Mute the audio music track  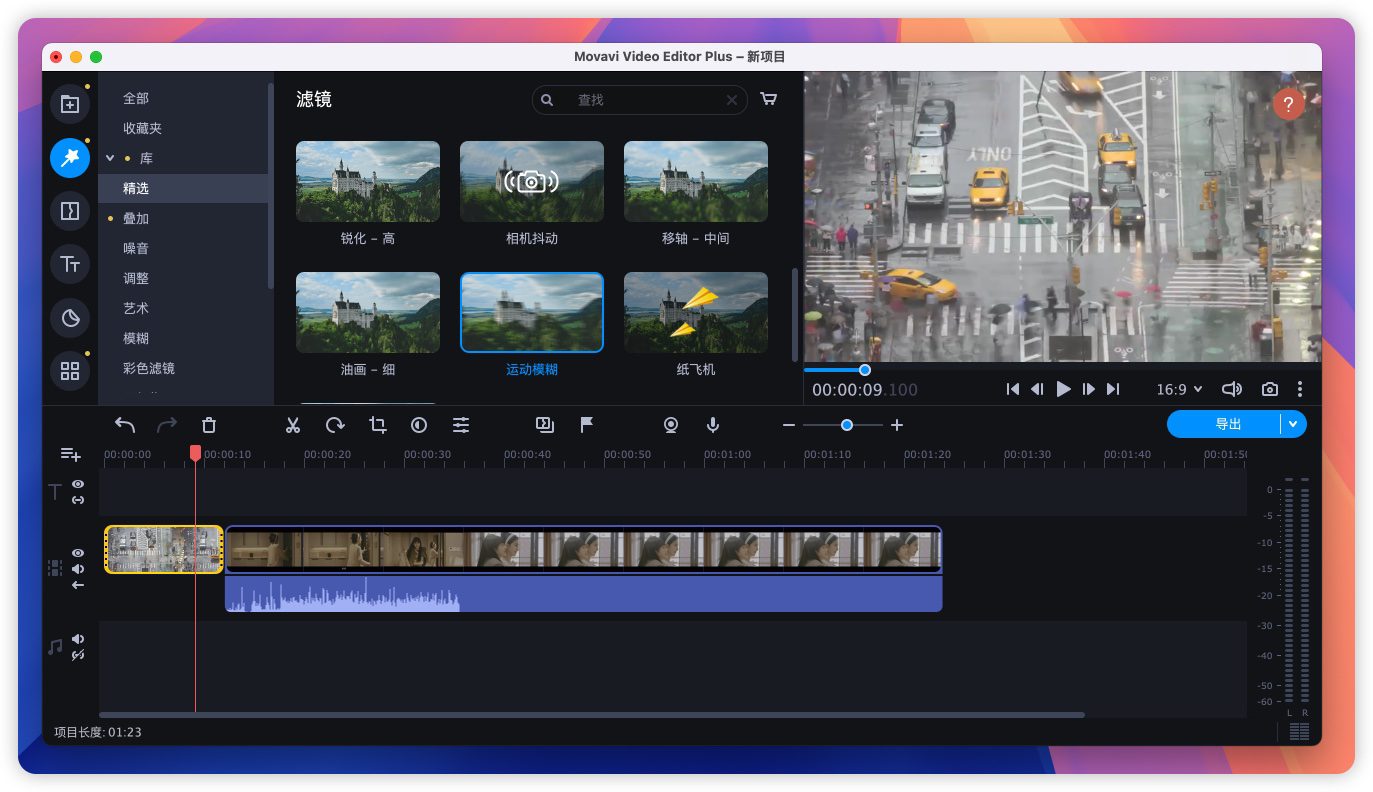(x=78, y=639)
